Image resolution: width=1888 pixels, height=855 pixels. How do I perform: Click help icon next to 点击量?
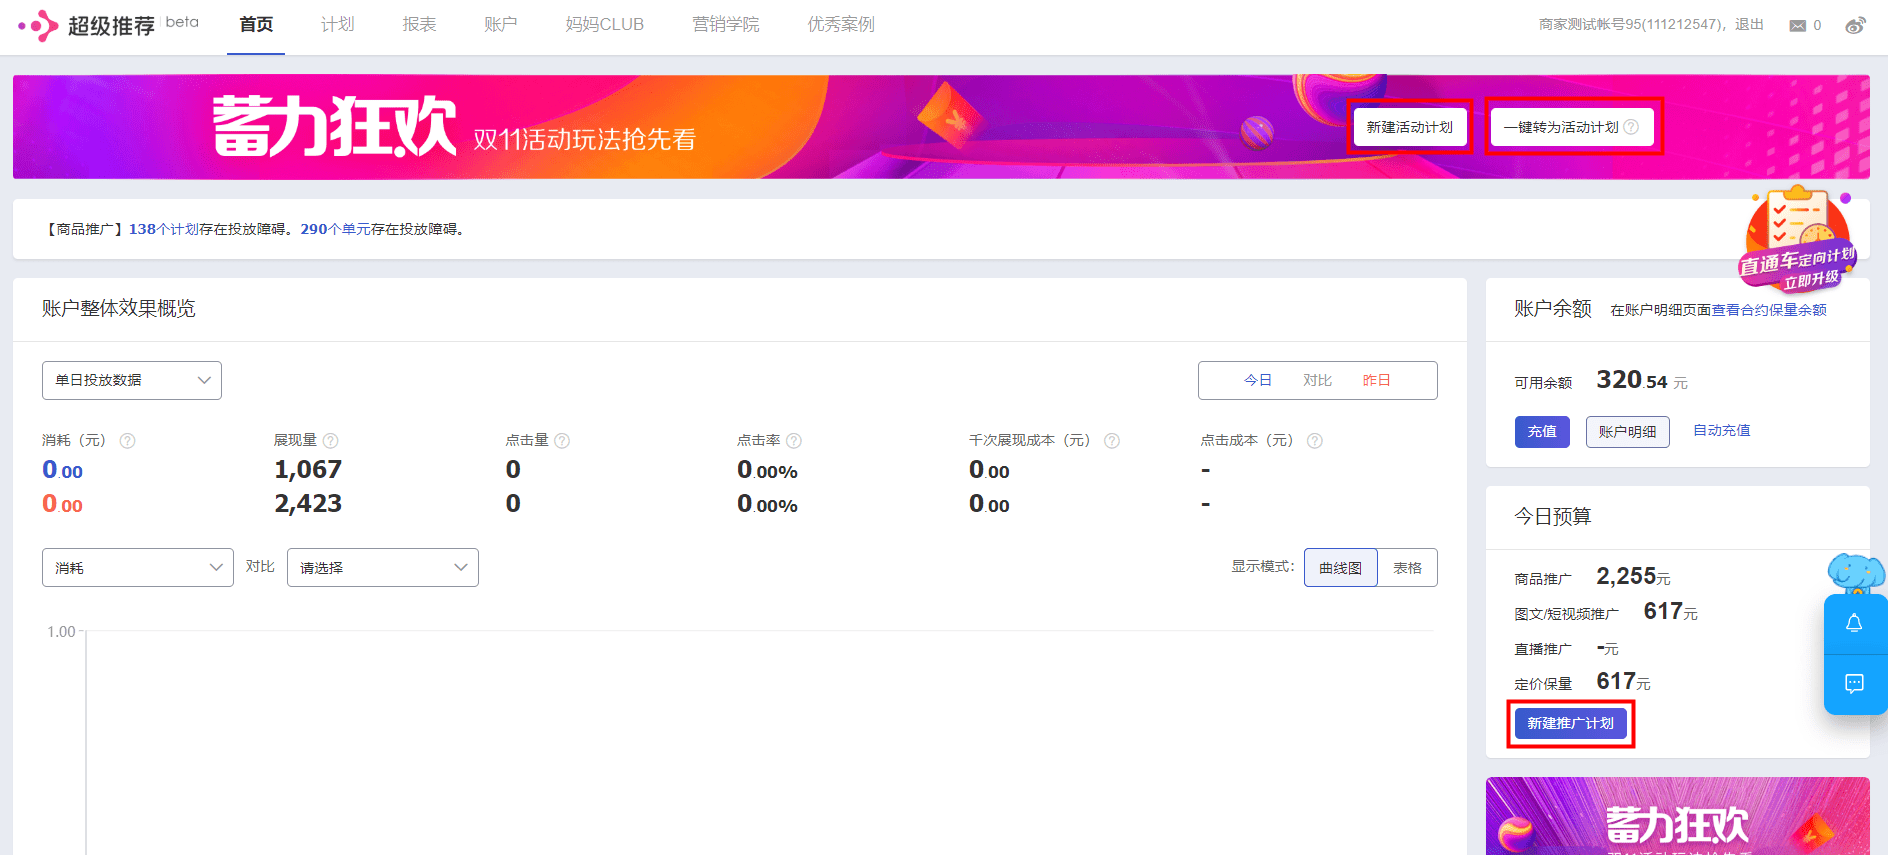tap(562, 441)
